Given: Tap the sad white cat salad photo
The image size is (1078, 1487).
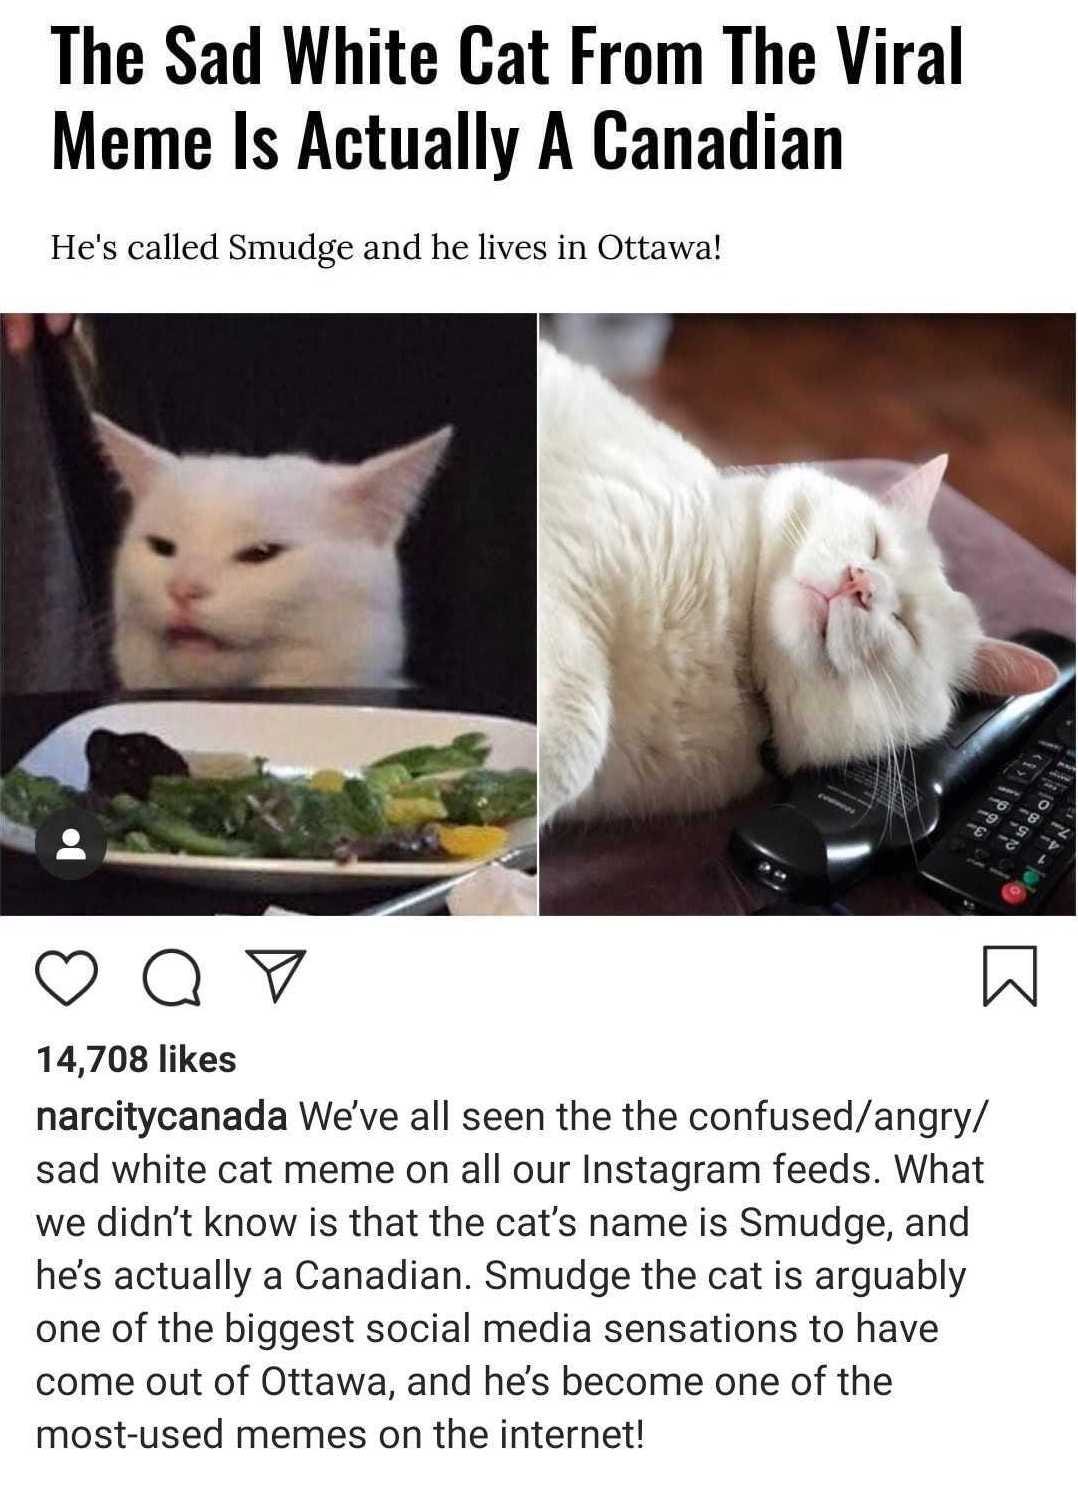Looking at the screenshot, I should pyautogui.click(x=268, y=614).
